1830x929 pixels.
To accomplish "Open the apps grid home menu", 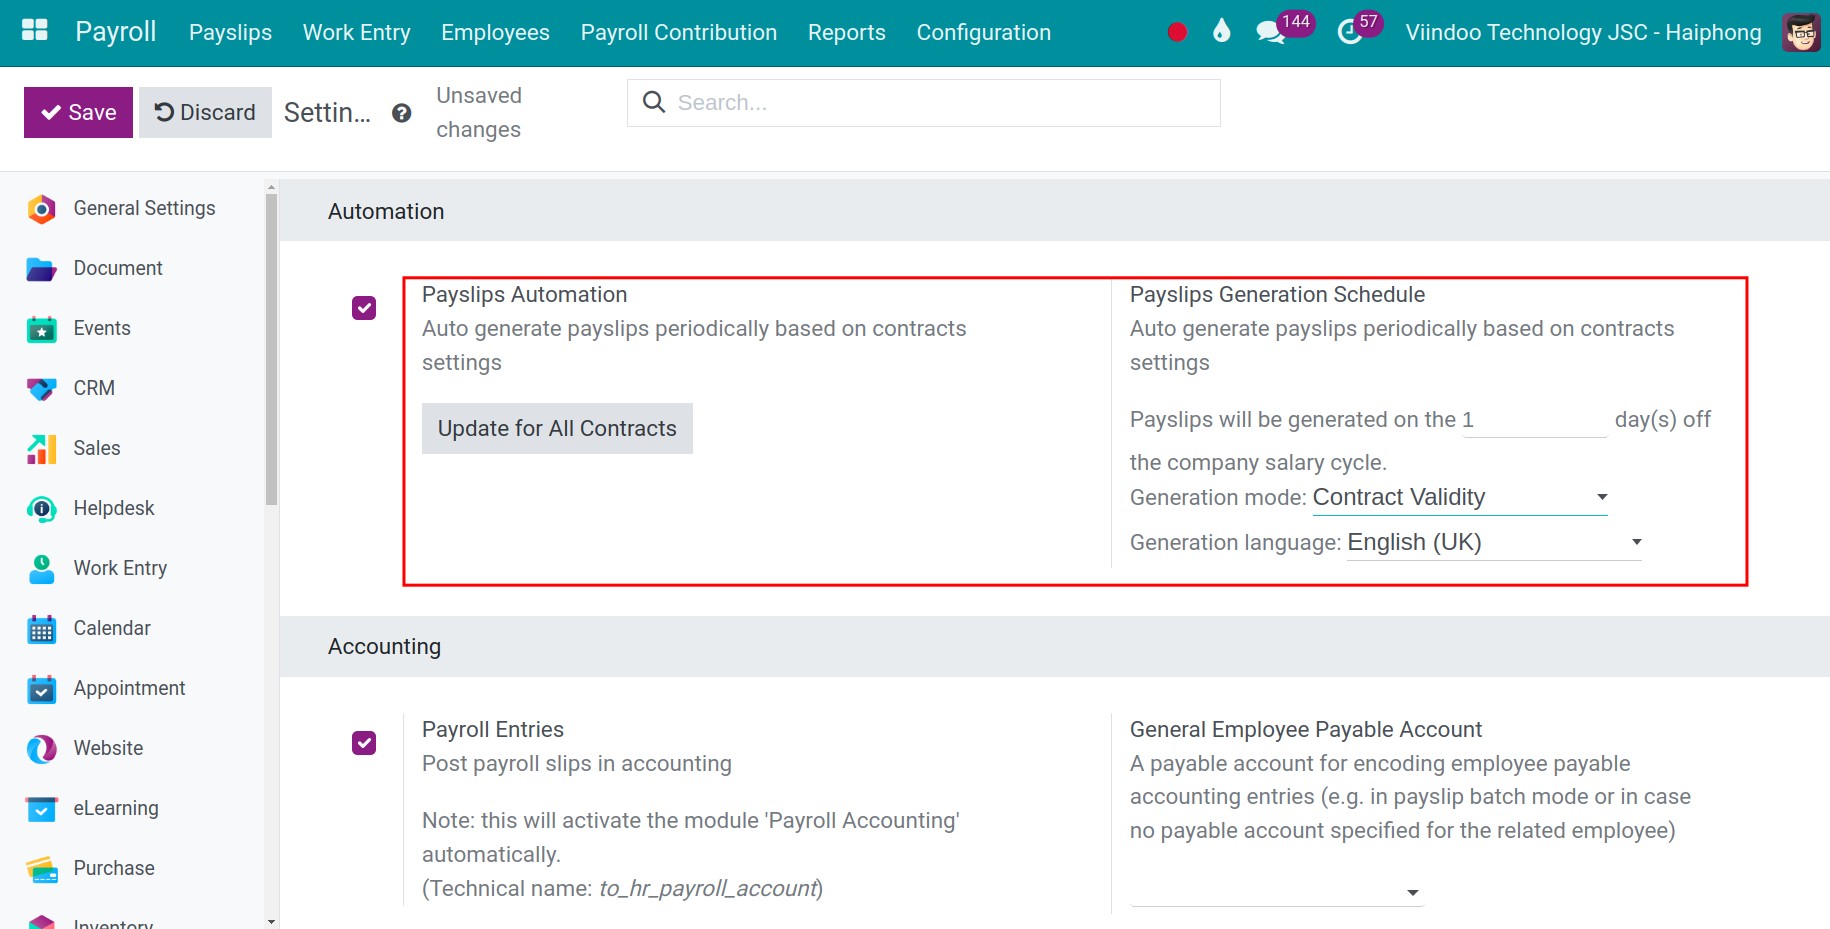I will pos(34,31).
